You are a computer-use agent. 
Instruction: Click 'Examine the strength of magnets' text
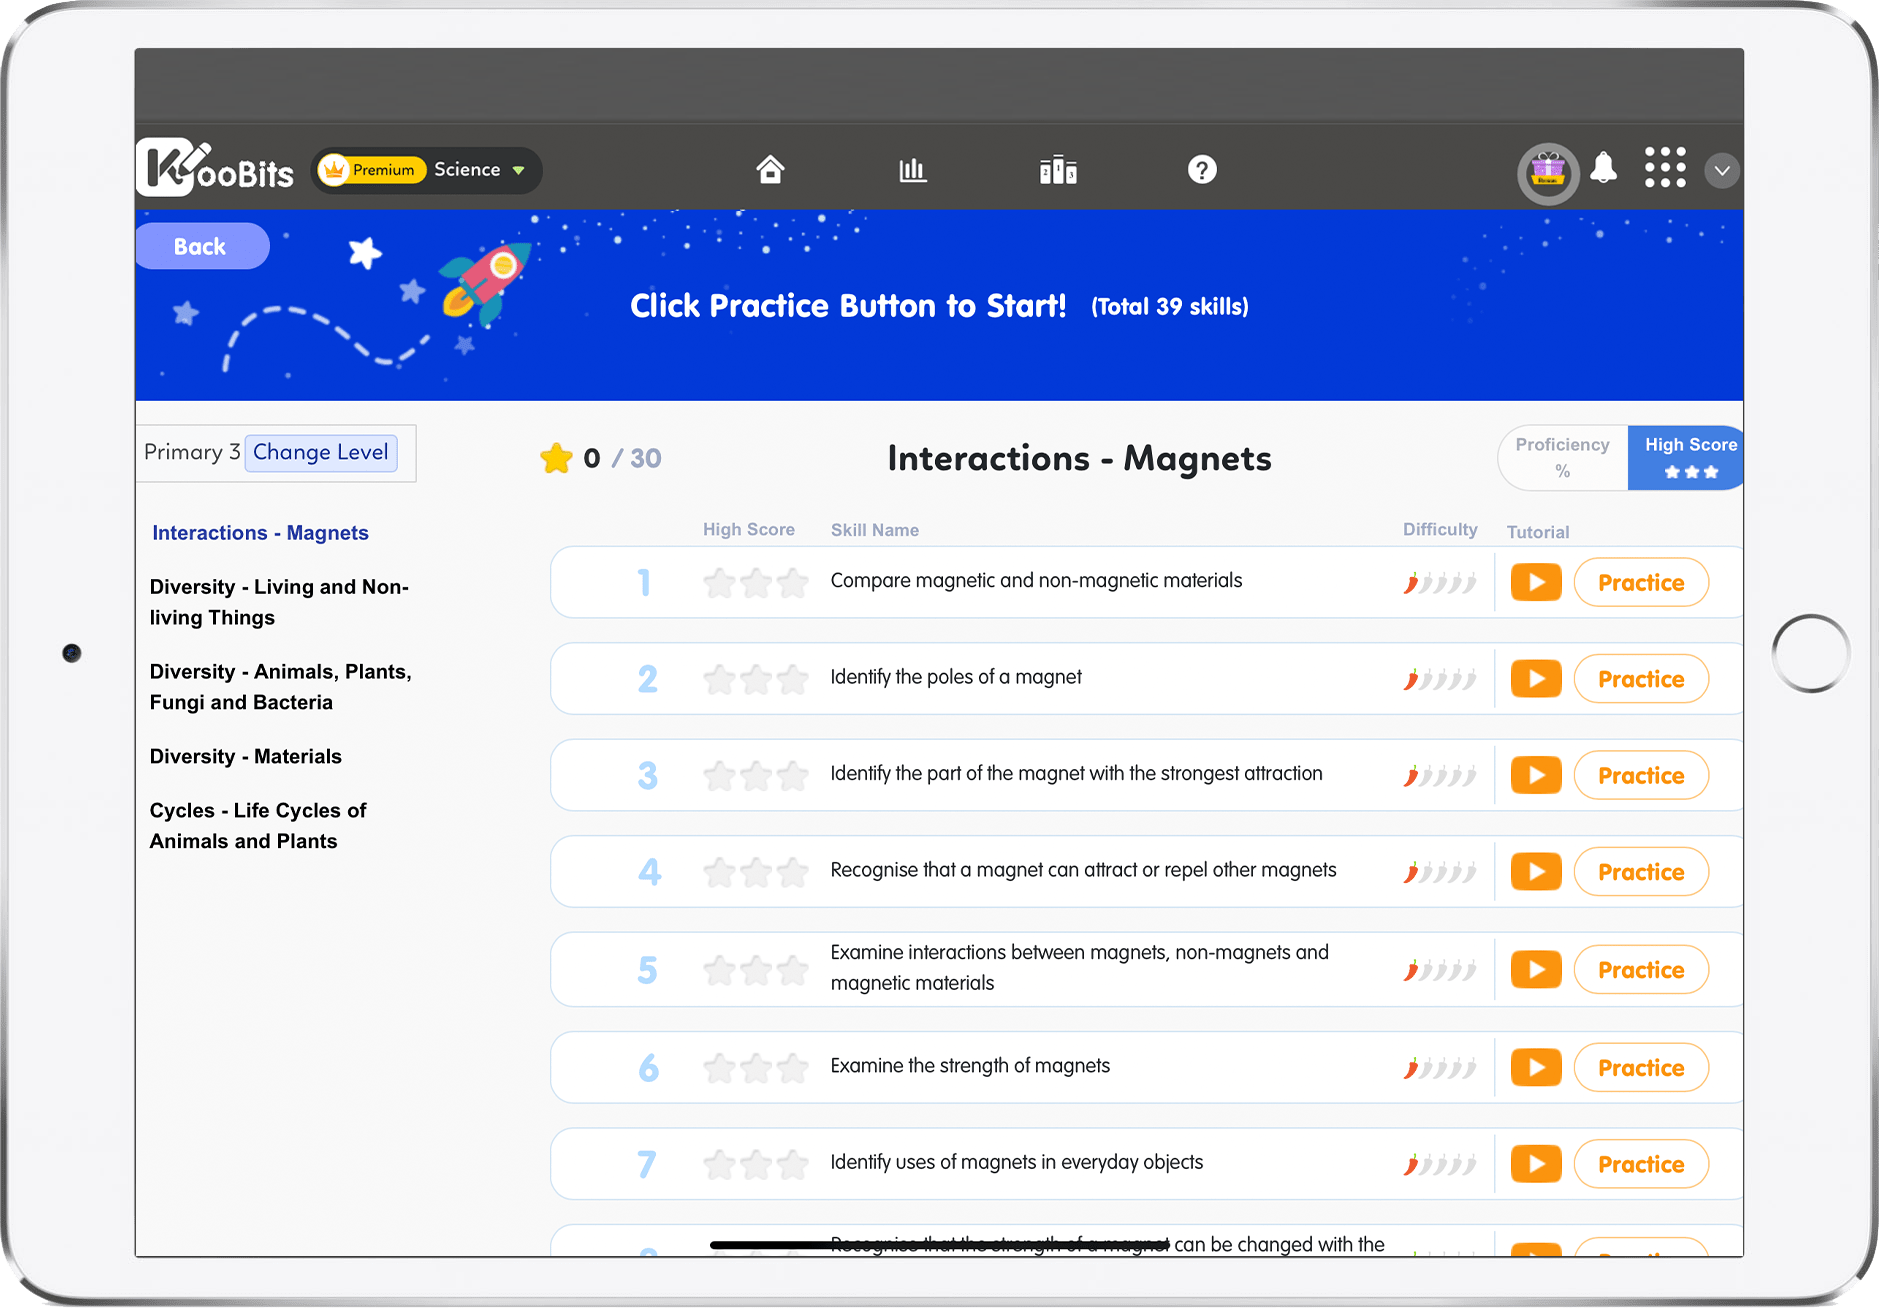tap(970, 1066)
